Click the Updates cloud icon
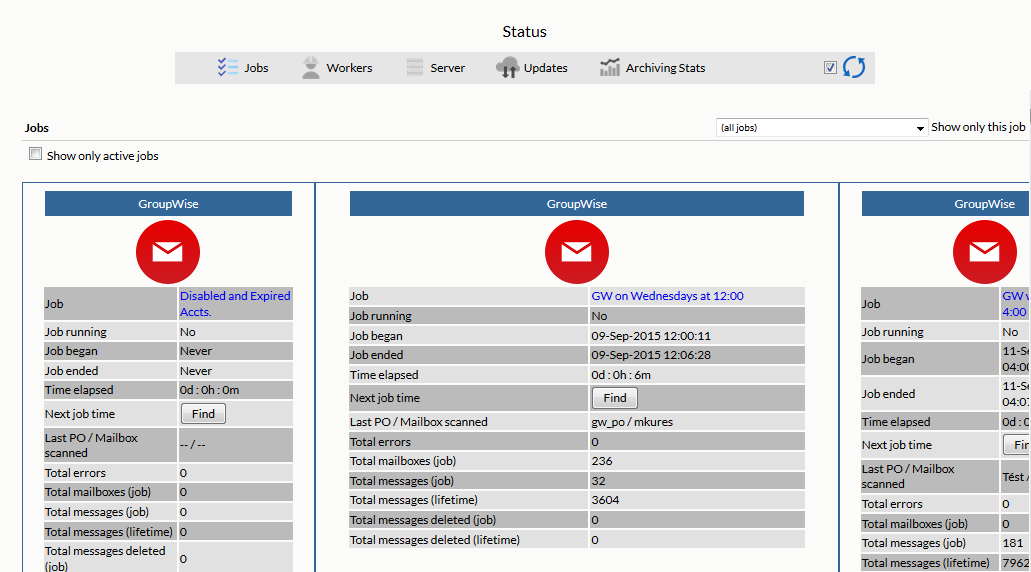This screenshot has height=572, width=1031. [x=507, y=68]
